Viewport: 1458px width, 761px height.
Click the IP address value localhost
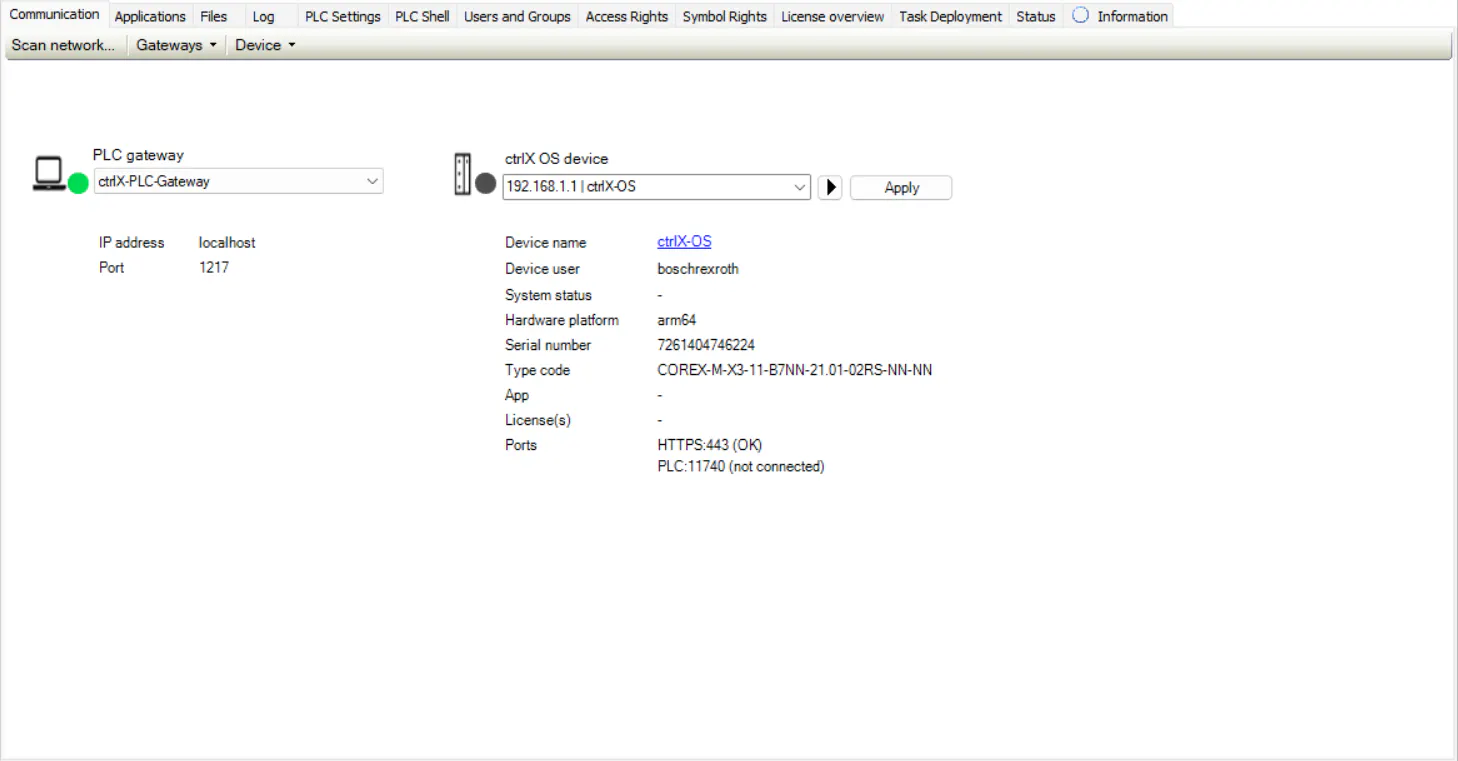[227, 243]
